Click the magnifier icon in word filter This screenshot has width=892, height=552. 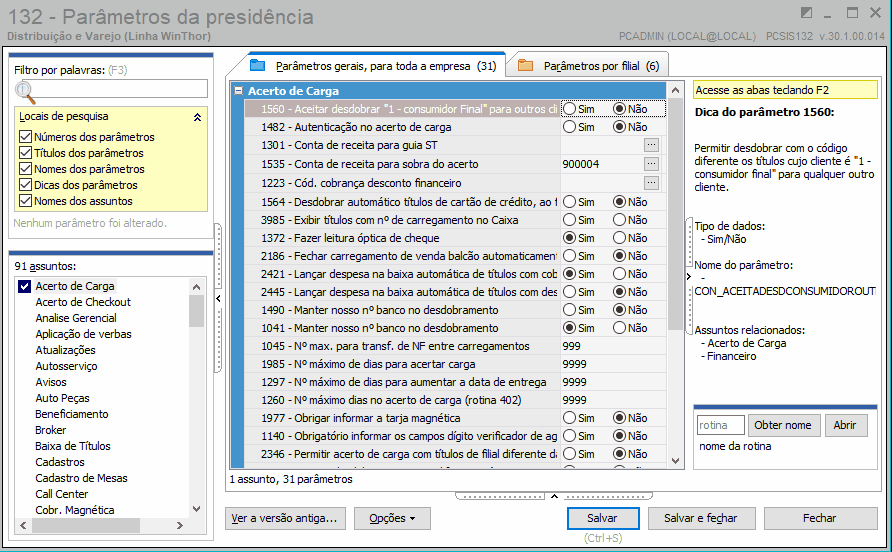24,92
